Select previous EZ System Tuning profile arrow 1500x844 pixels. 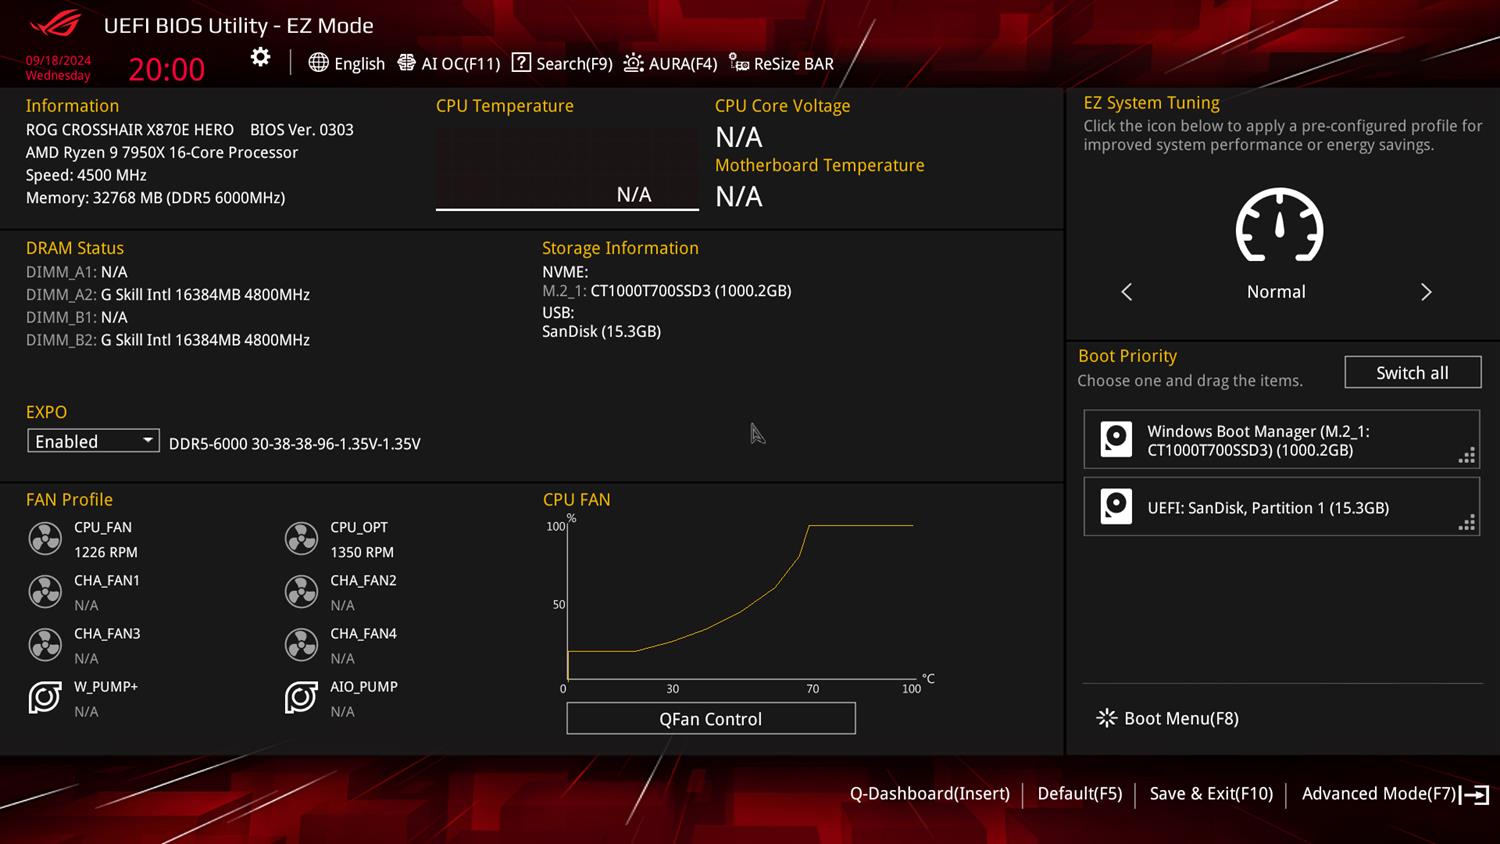click(x=1127, y=292)
